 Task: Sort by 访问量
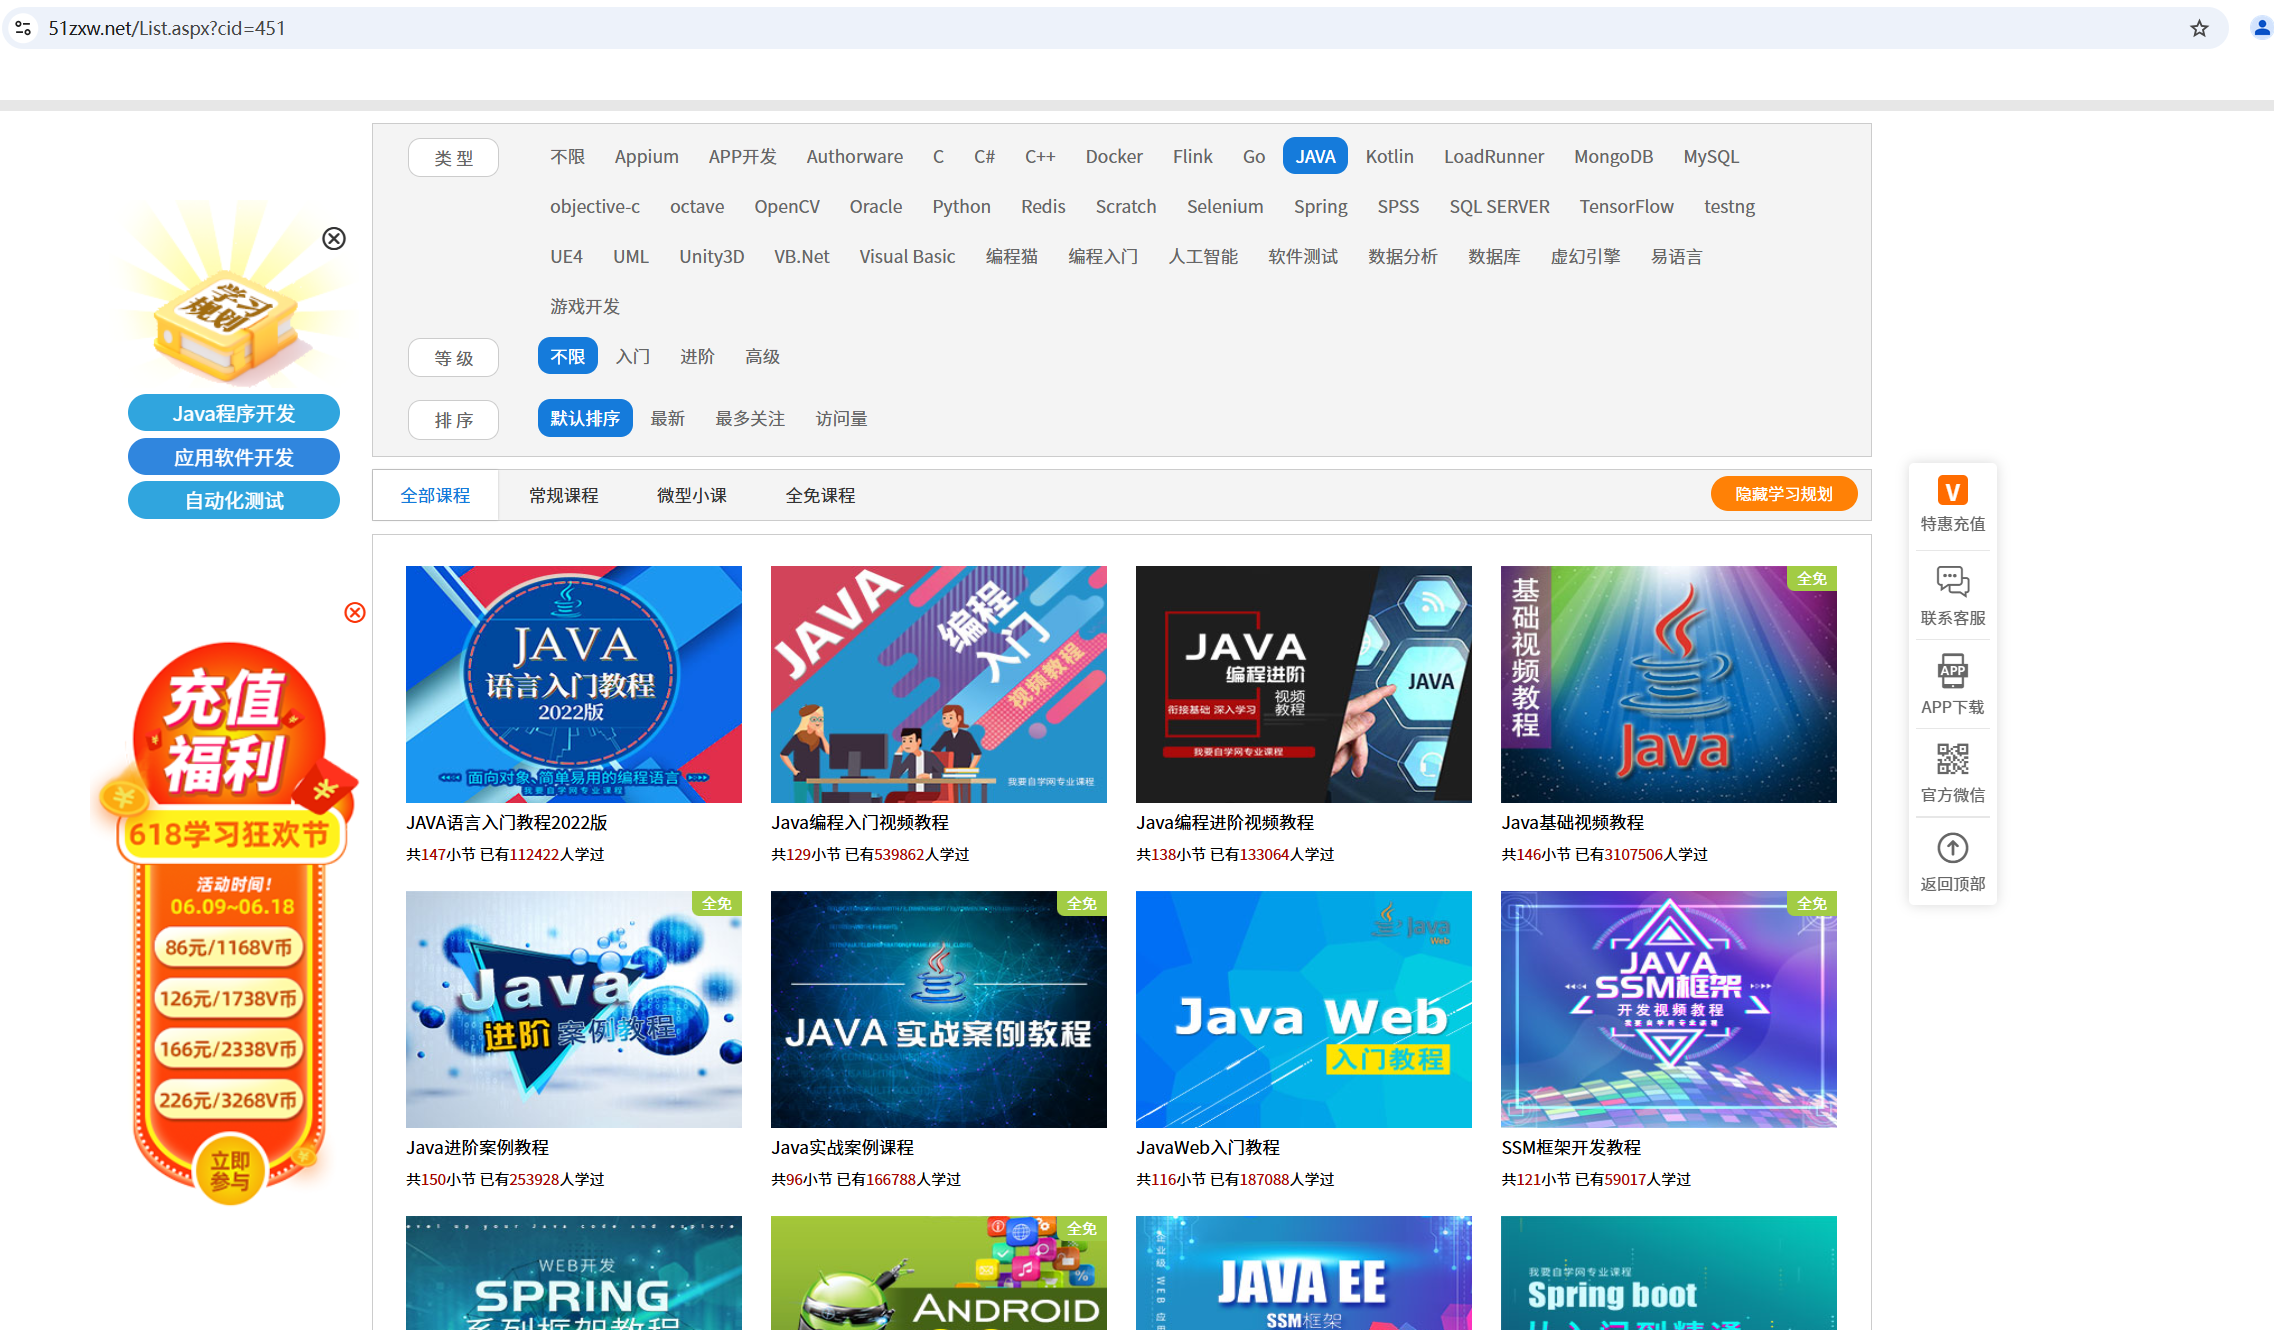coord(841,418)
